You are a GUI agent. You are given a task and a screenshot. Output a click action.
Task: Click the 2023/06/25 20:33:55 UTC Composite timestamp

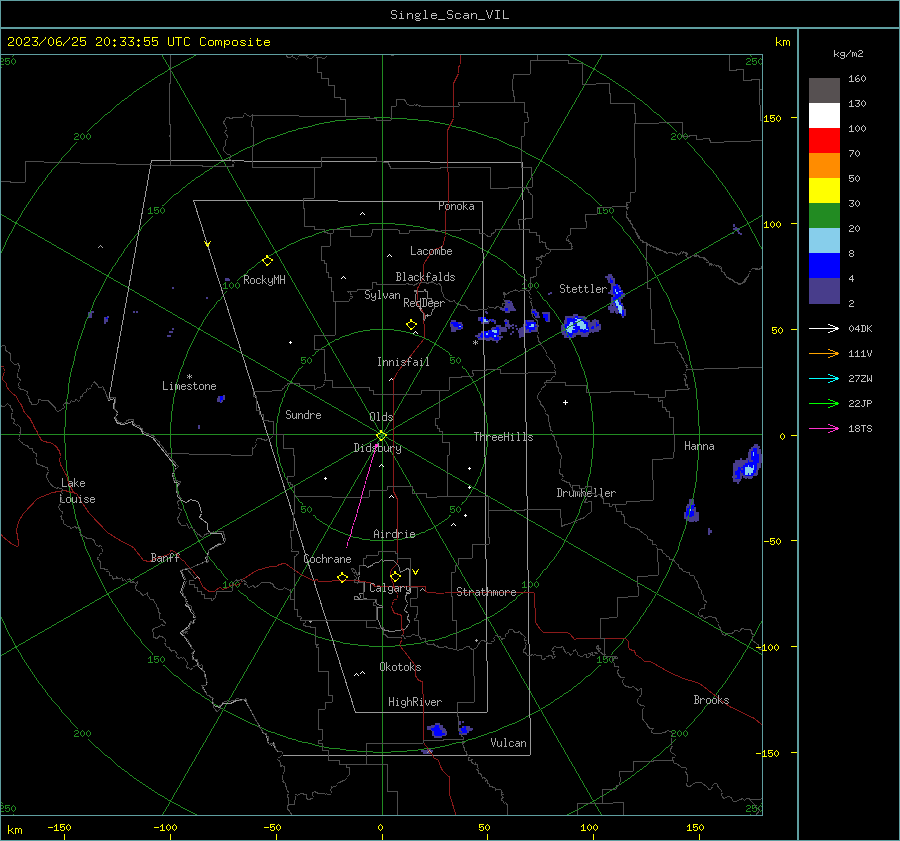tap(138, 42)
